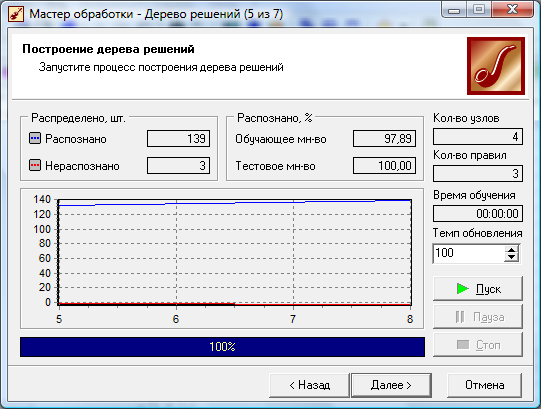Viewport: 541px width, 409px height.
Task: Close the wizard window
Action: [512, 10]
